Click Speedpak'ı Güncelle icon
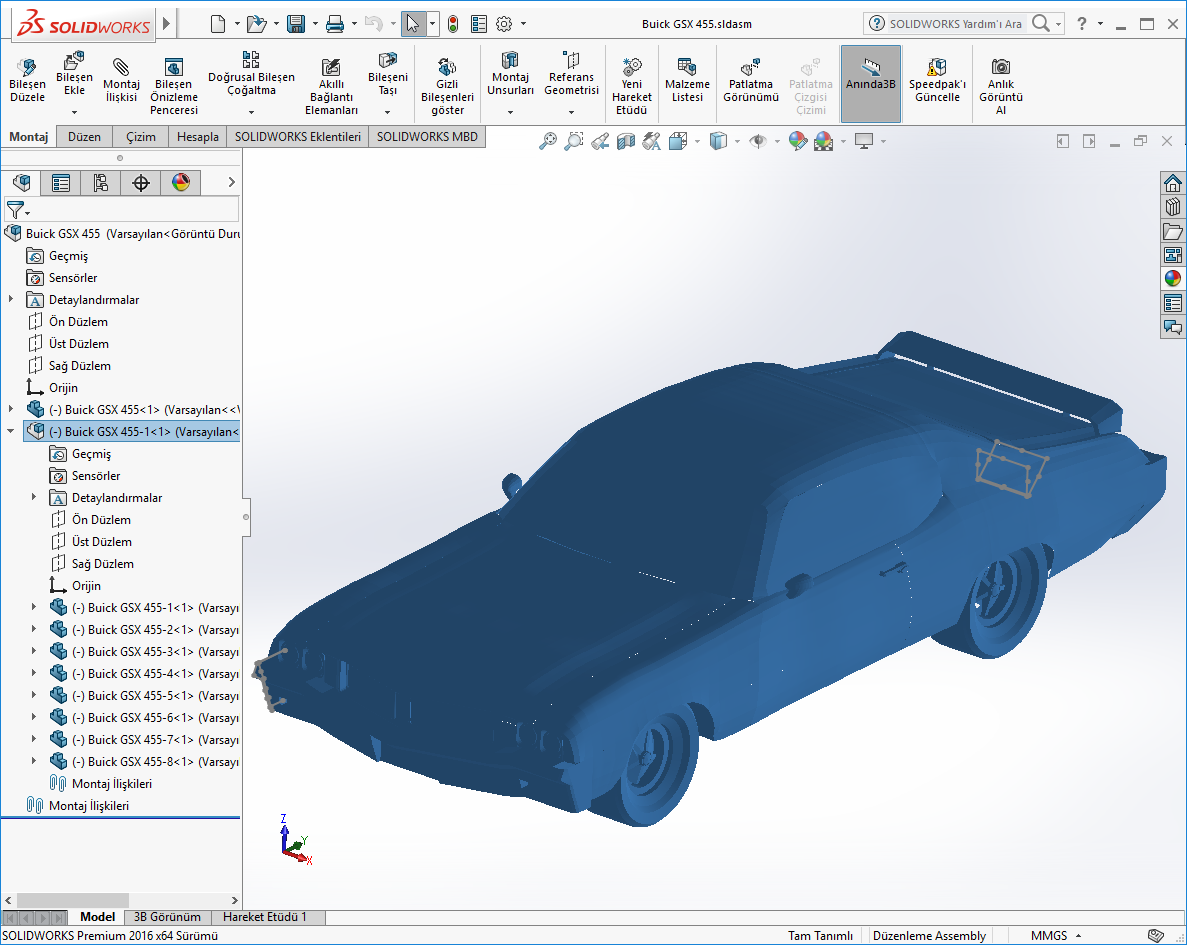Viewport: 1187px width, 945px height. coord(937,67)
